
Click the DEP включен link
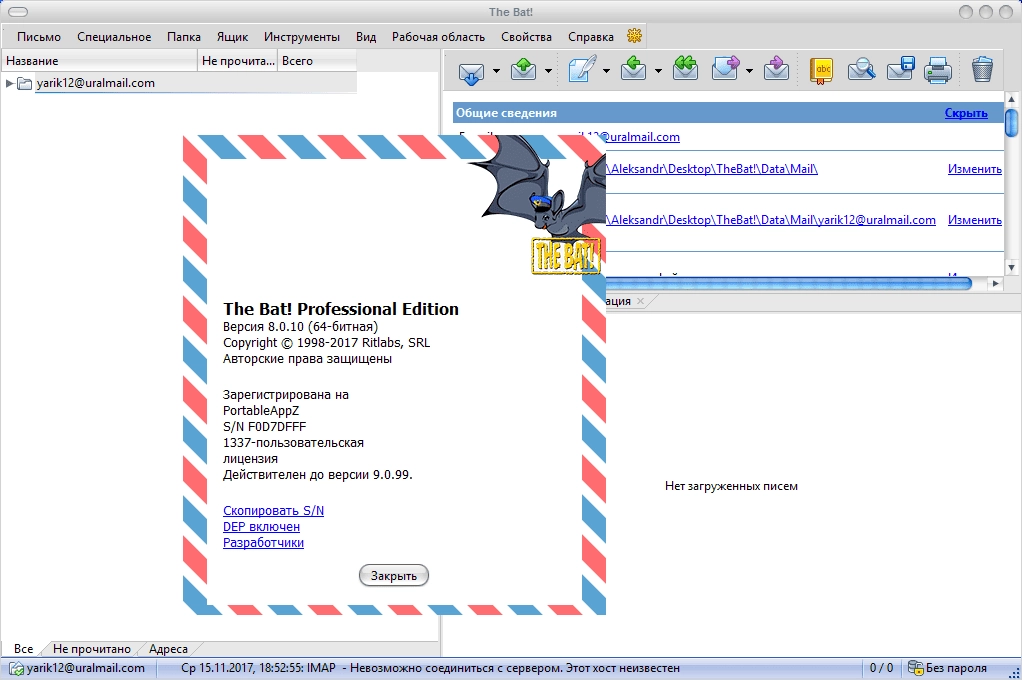[261, 527]
